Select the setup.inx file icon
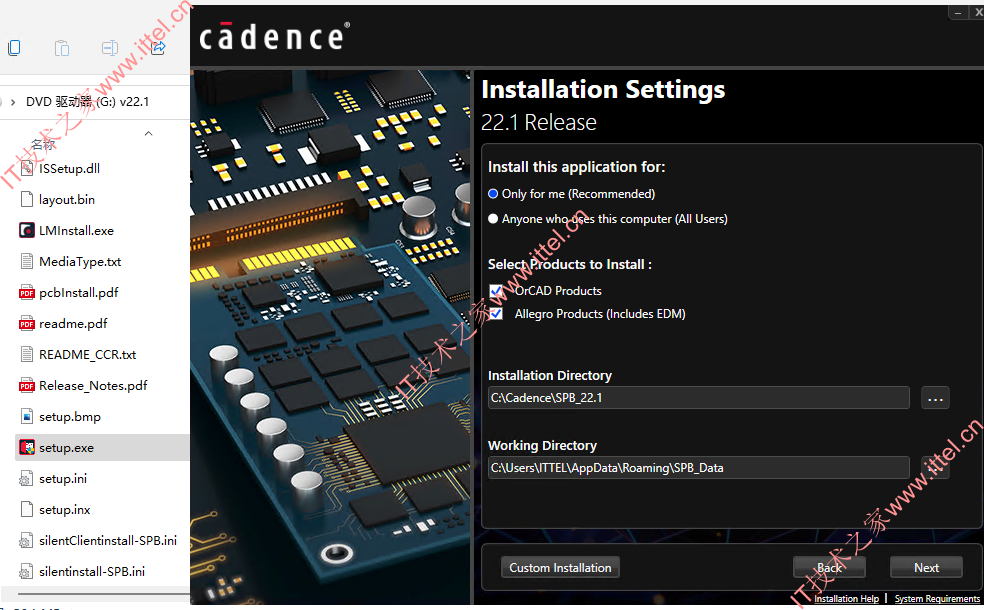984x610 pixels. point(26,509)
